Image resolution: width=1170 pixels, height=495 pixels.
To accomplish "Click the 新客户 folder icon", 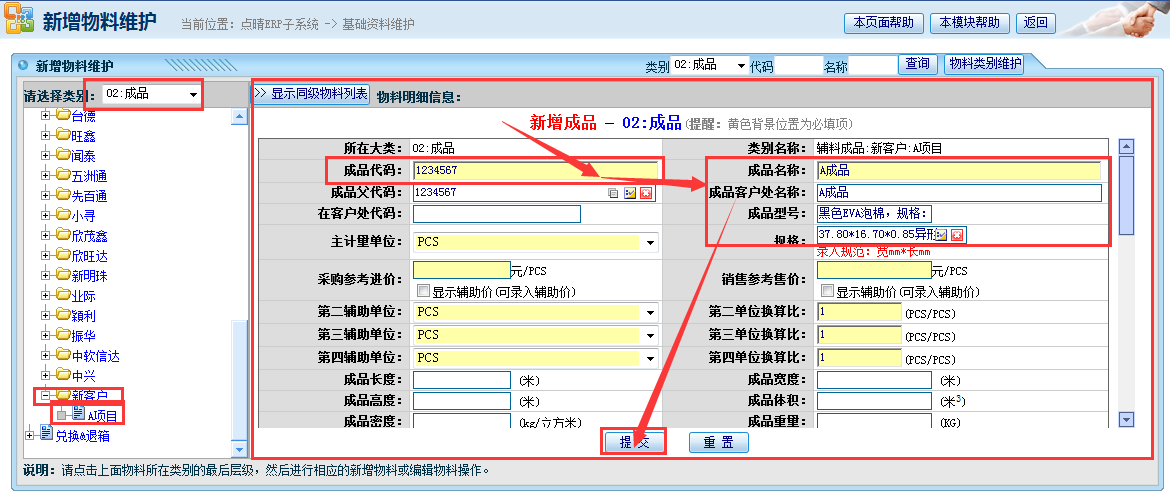I will pos(63,396).
